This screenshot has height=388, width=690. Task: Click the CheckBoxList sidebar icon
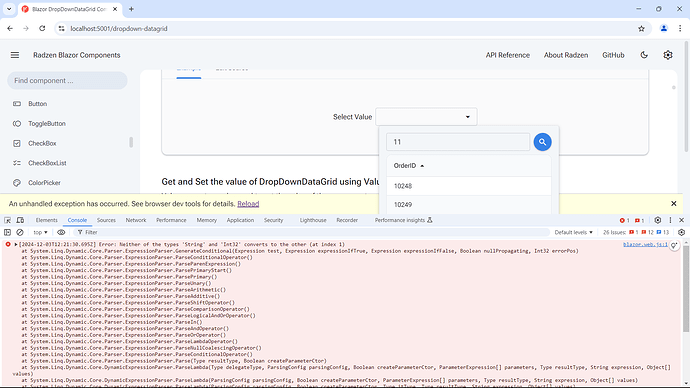coord(17,163)
